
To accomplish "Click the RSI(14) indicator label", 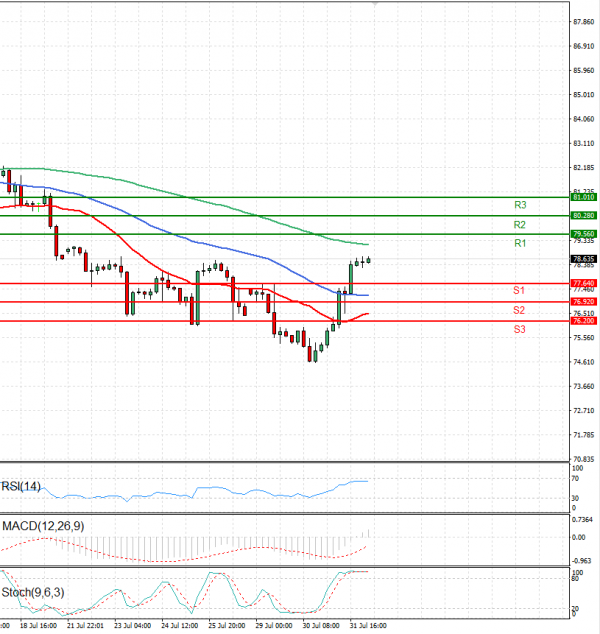I will click(21, 486).
